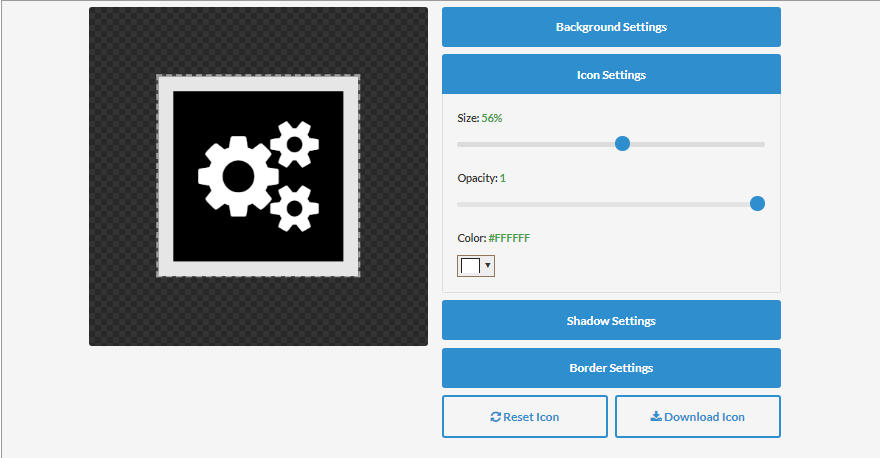Screen dimensions: 880x458
Task: Open the Border Settings section
Action: point(611,368)
